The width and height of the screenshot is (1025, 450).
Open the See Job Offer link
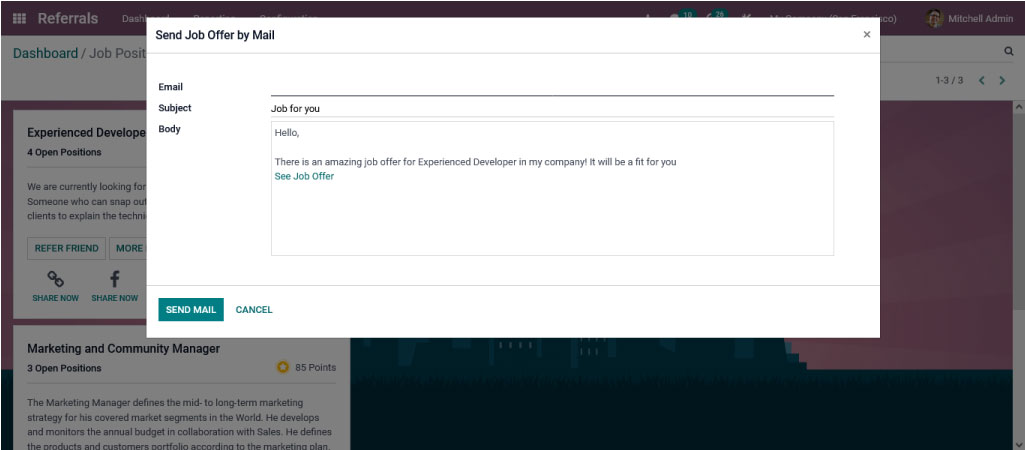[x=304, y=176]
